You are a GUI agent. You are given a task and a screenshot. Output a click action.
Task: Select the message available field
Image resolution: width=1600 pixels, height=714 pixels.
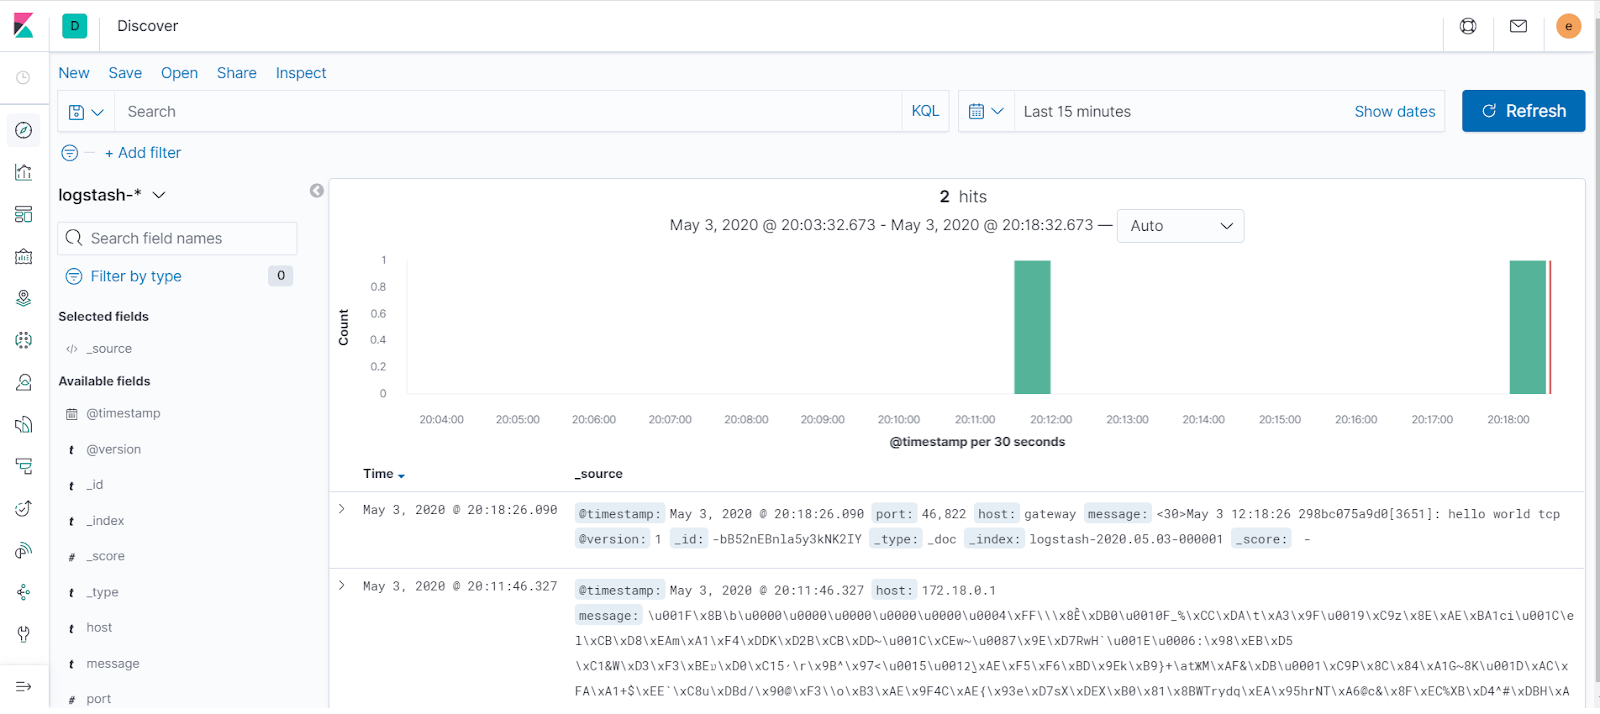tap(112, 664)
